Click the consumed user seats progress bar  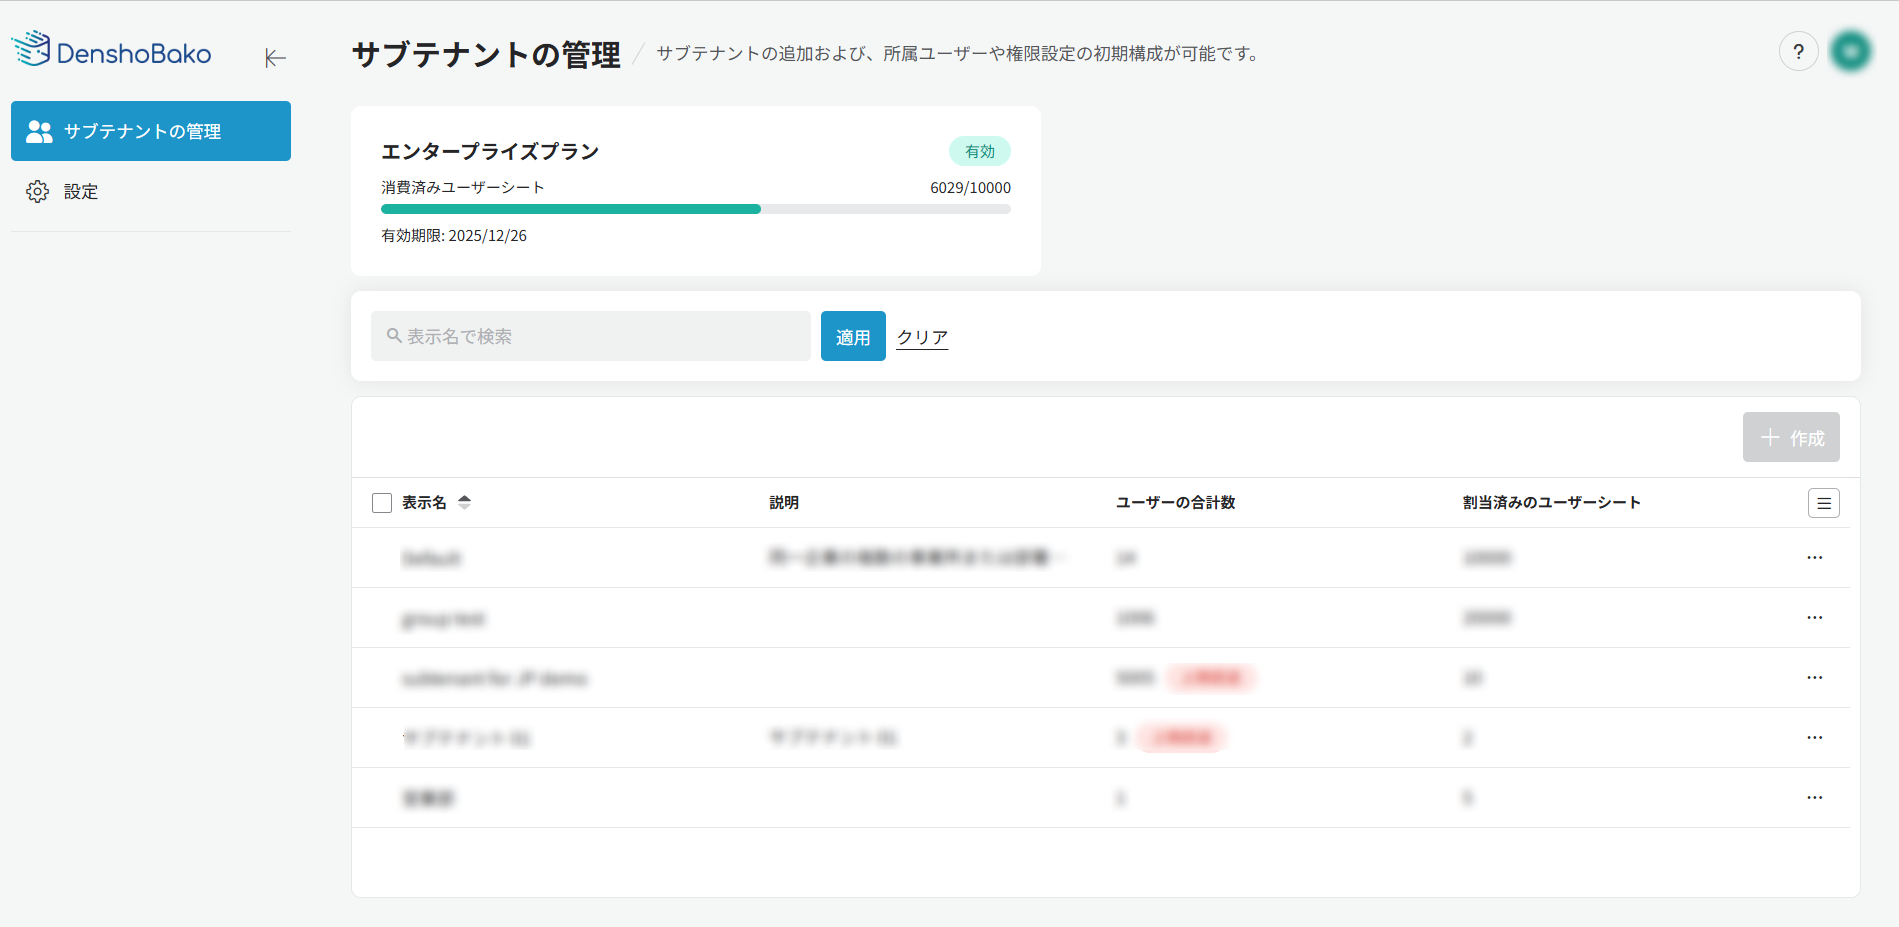(696, 209)
